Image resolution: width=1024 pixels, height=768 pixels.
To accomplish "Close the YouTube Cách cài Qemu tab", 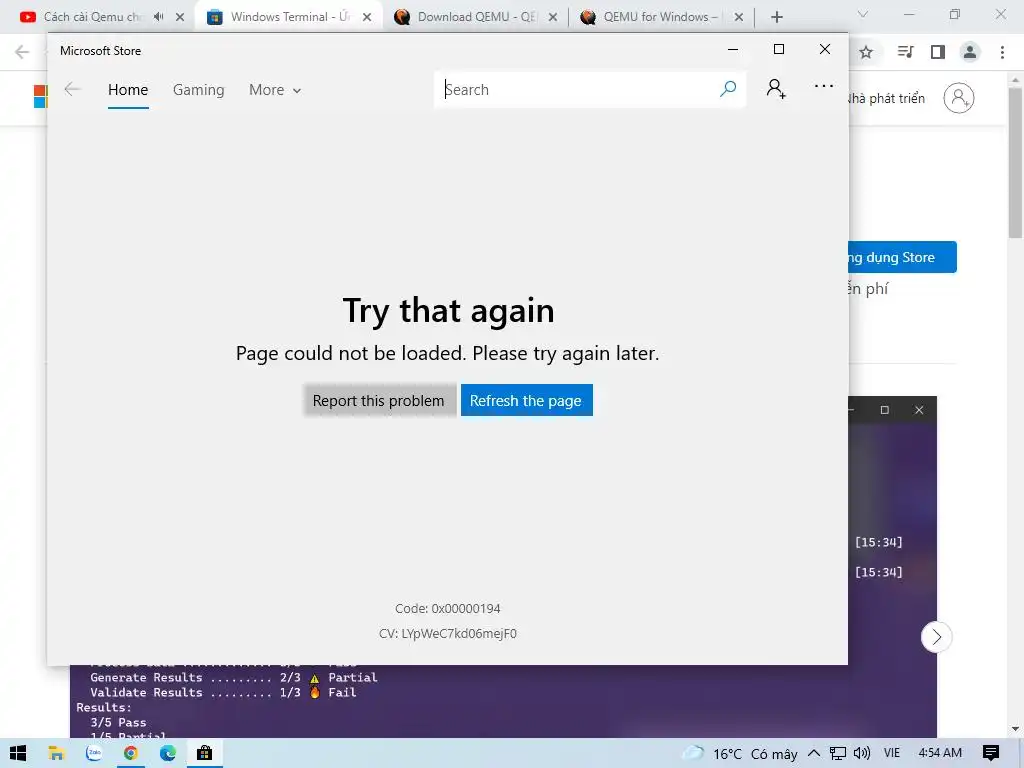I will click(180, 17).
